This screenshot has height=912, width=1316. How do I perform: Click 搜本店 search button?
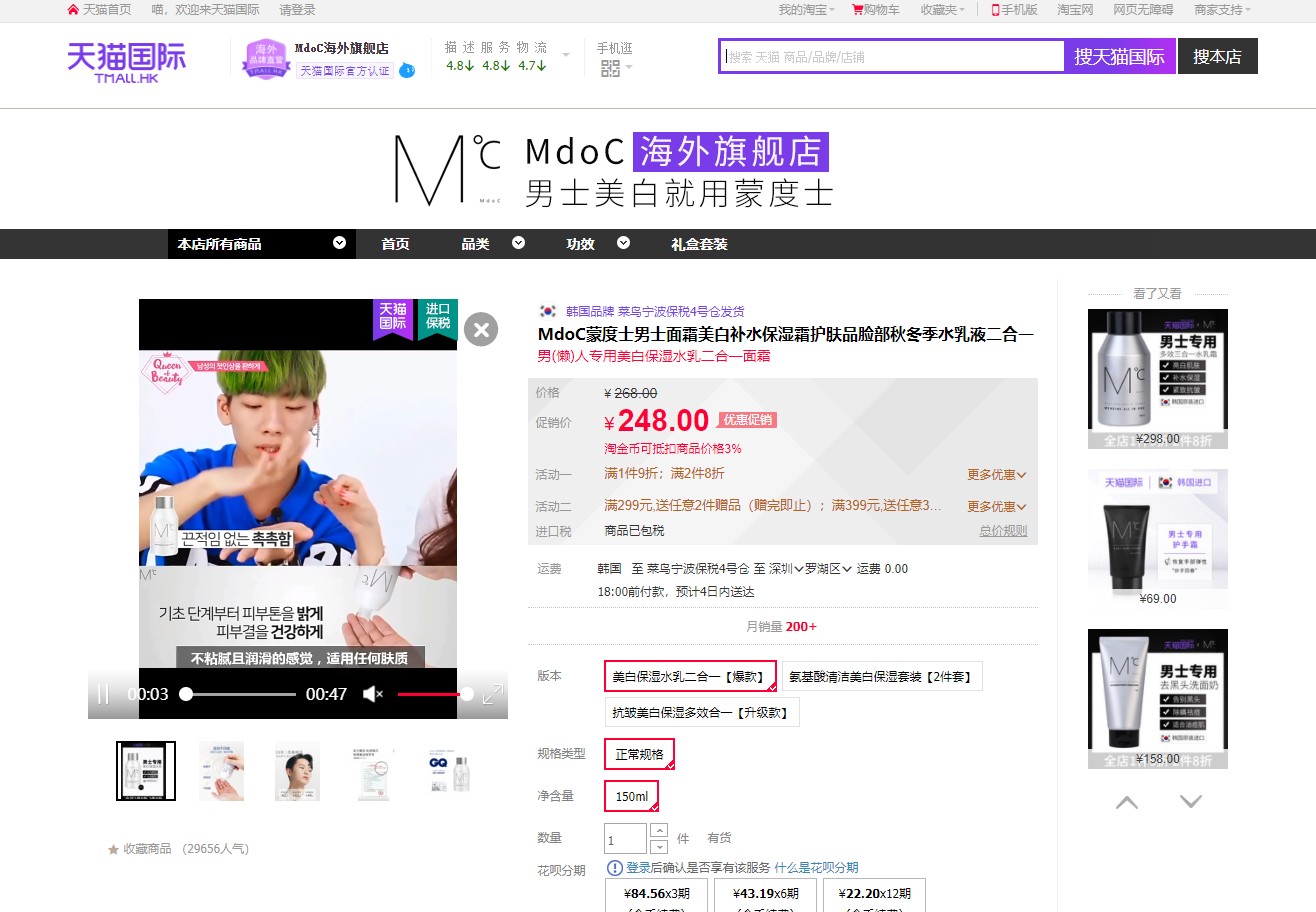[x=1217, y=57]
